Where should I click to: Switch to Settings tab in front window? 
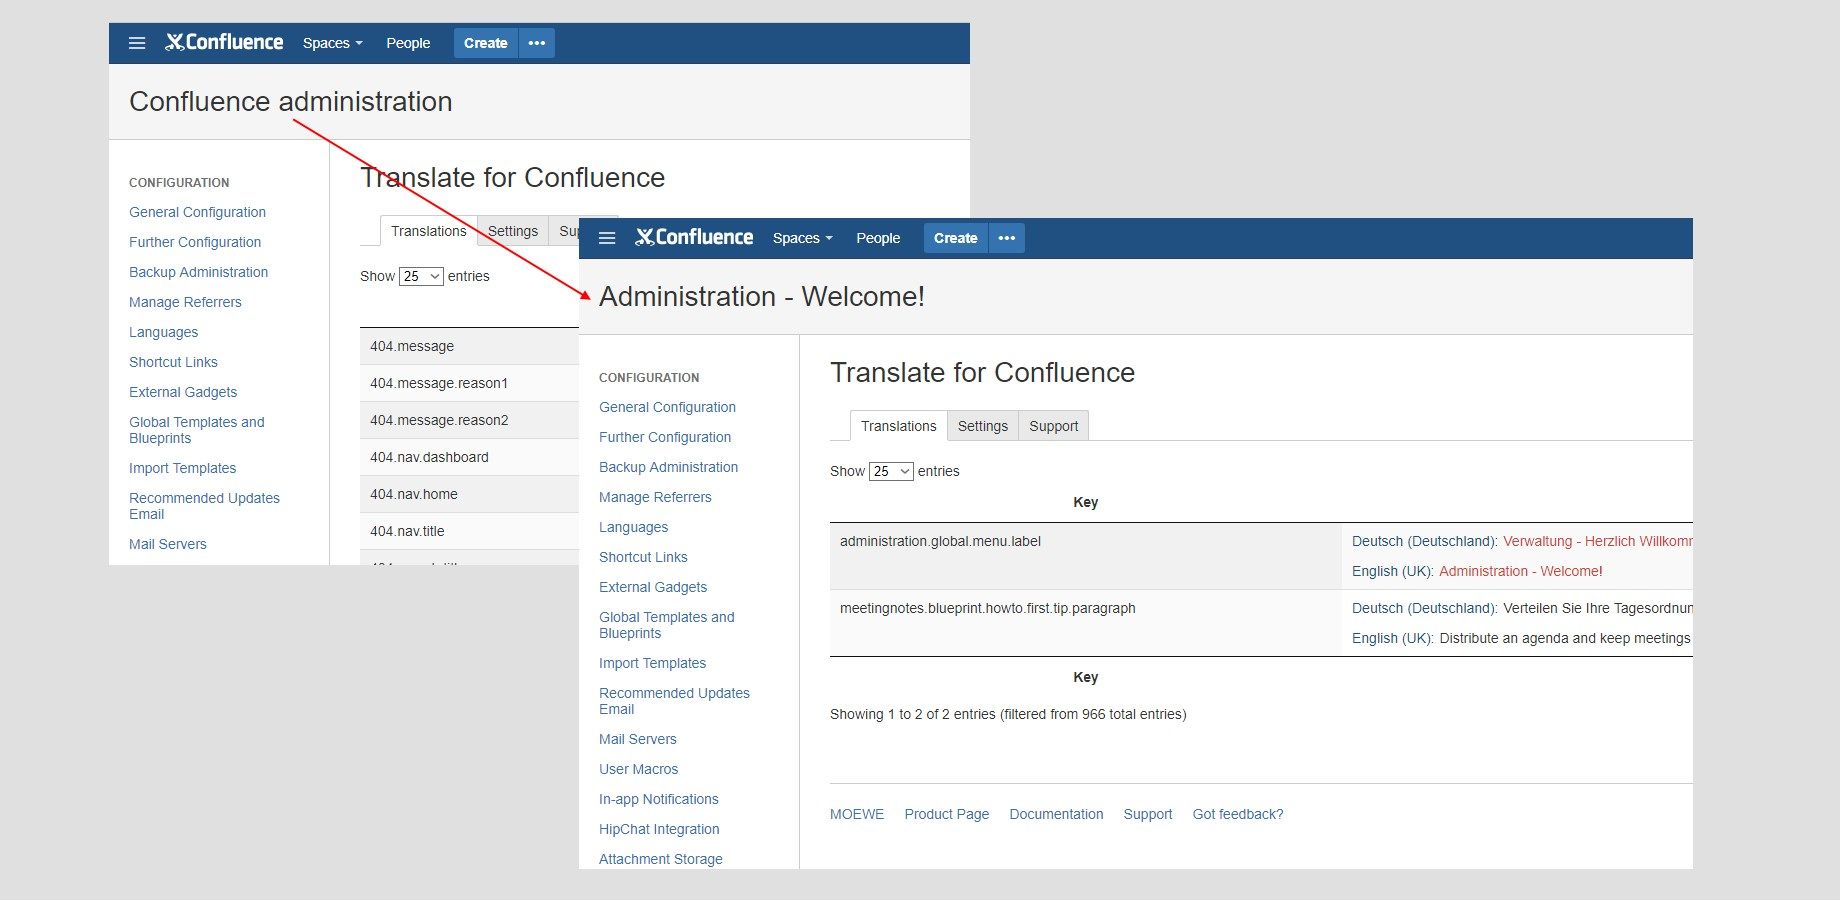point(983,426)
